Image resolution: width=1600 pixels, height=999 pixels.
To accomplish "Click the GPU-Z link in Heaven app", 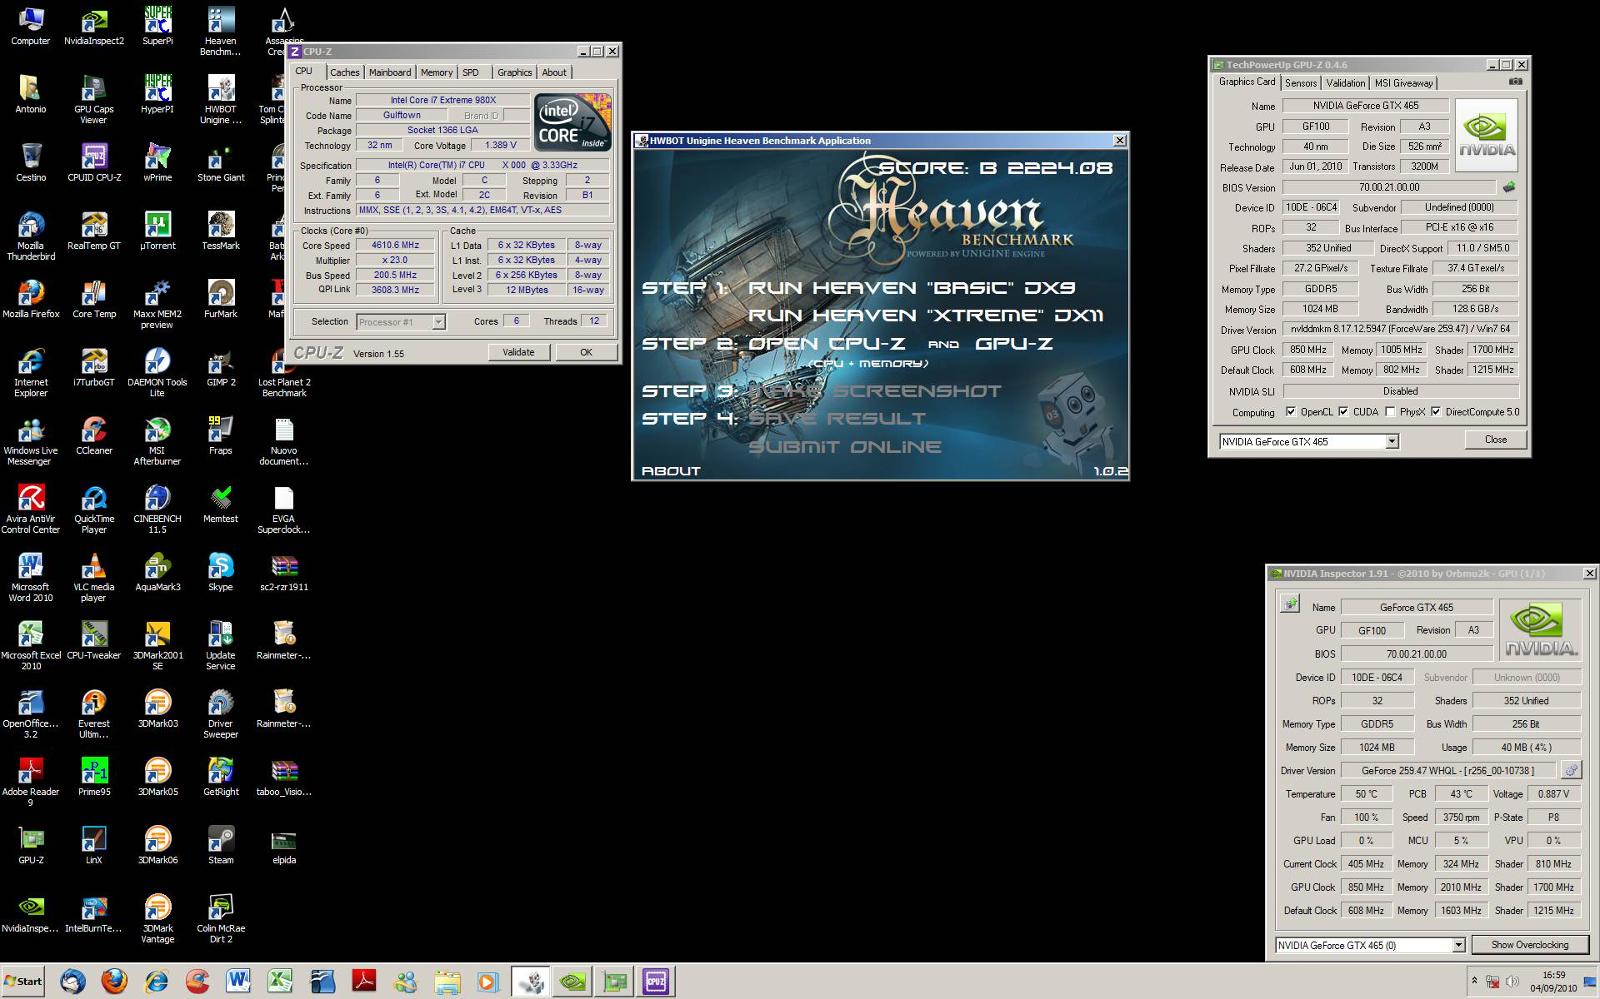I will pos(1013,344).
